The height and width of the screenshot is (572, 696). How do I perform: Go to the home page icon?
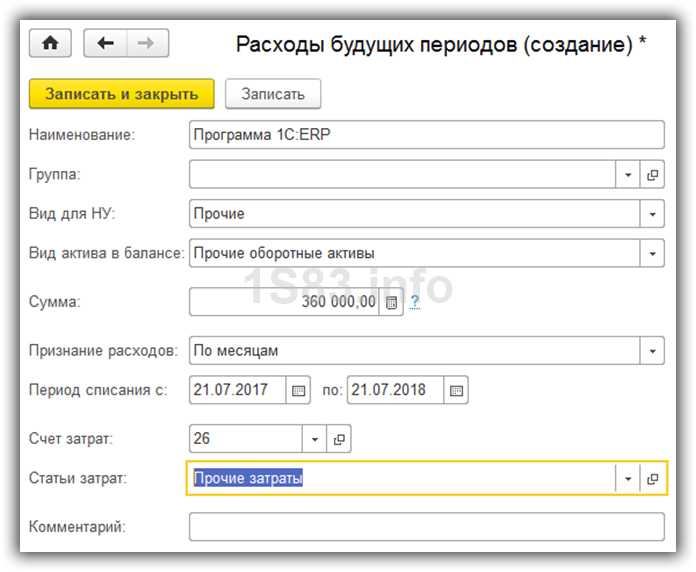pyautogui.click(x=50, y=43)
